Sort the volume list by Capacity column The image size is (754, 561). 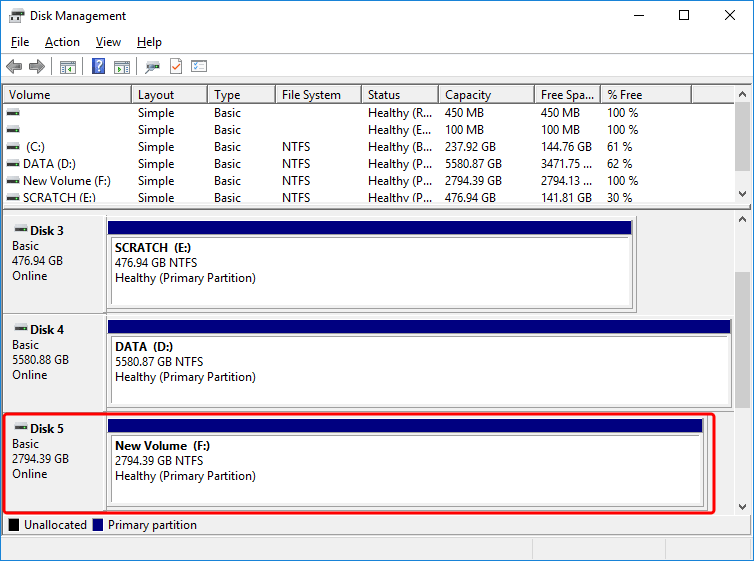[485, 95]
